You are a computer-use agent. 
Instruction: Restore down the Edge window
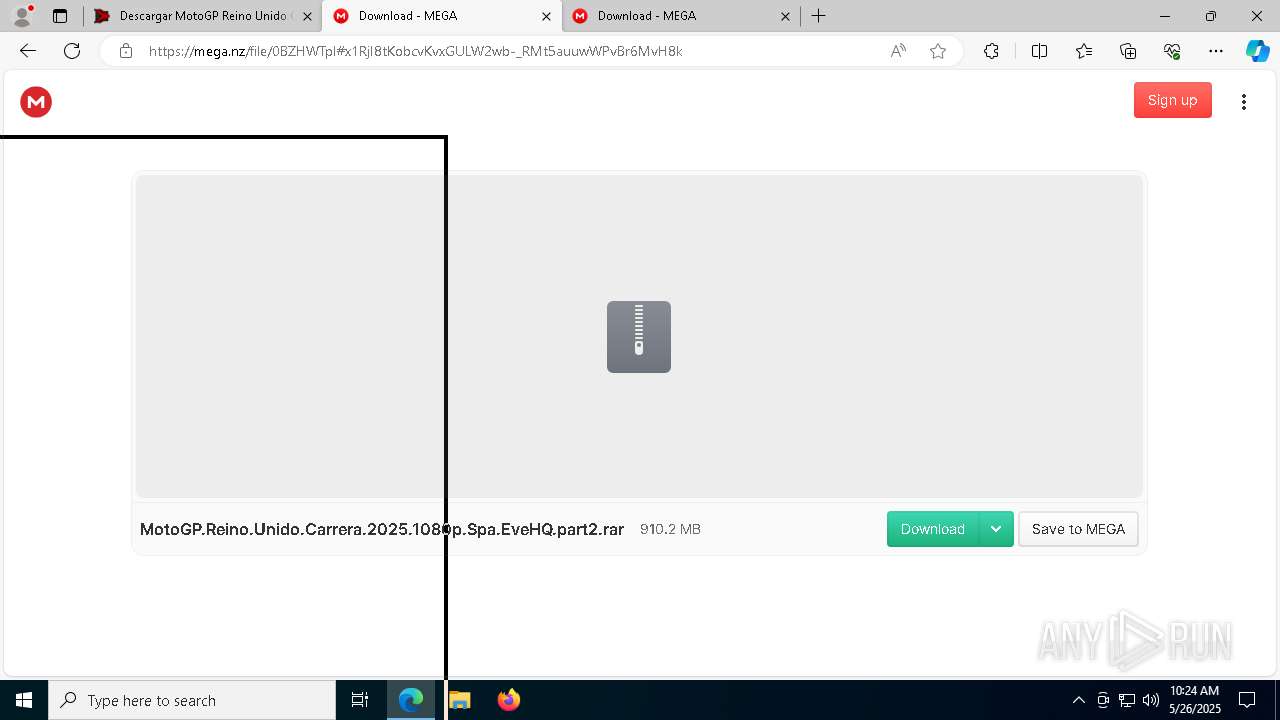(x=1211, y=16)
